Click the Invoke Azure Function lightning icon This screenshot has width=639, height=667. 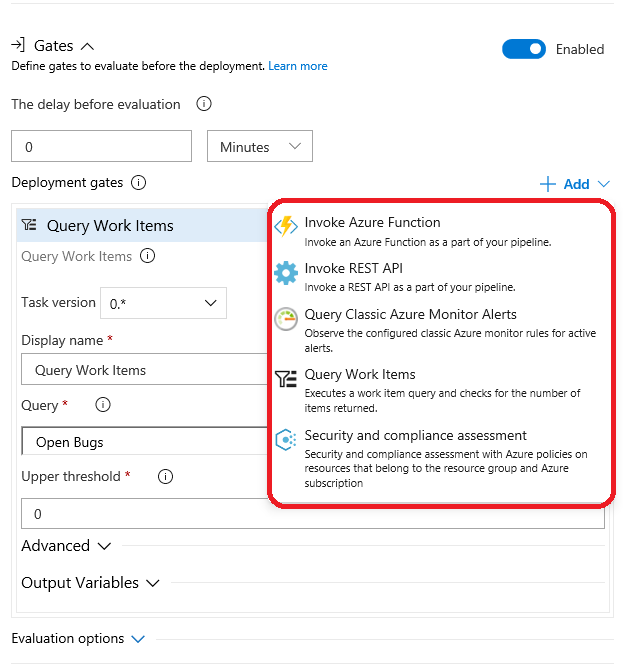click(x=286, y=226)
